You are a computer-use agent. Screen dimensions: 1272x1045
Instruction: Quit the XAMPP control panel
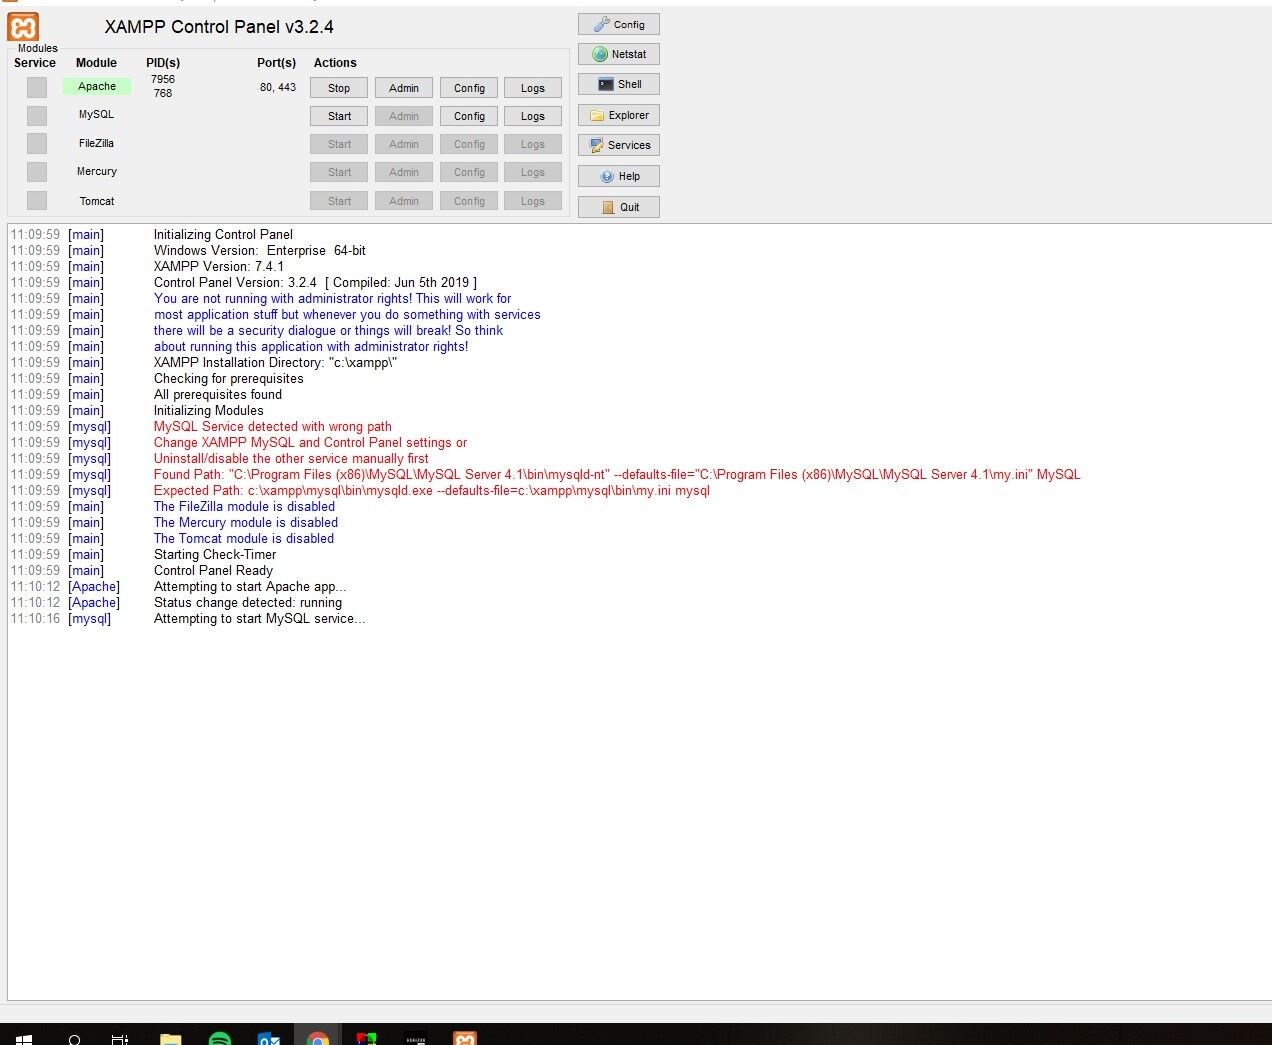[x=619, y=207]
